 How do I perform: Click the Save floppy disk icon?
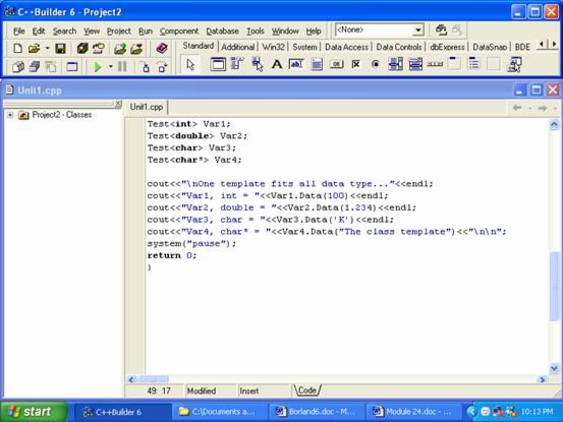tap(60, 48)
